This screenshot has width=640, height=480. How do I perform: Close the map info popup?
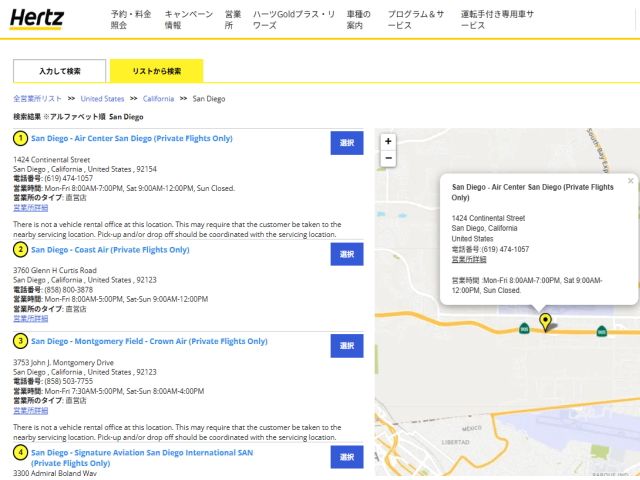pos(630,181)
